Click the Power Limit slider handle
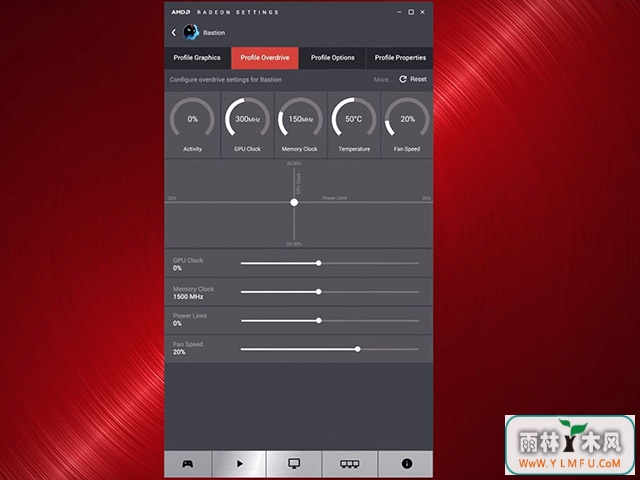Screen dimensions: 640x480 click(x=319, y=321)
